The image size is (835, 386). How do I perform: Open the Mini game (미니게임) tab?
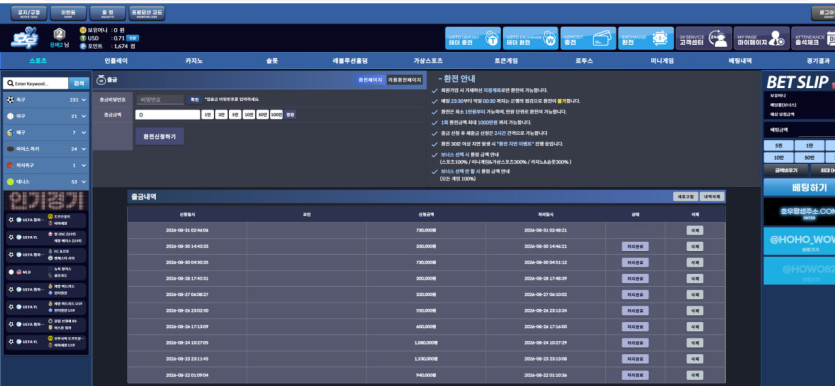662,61
